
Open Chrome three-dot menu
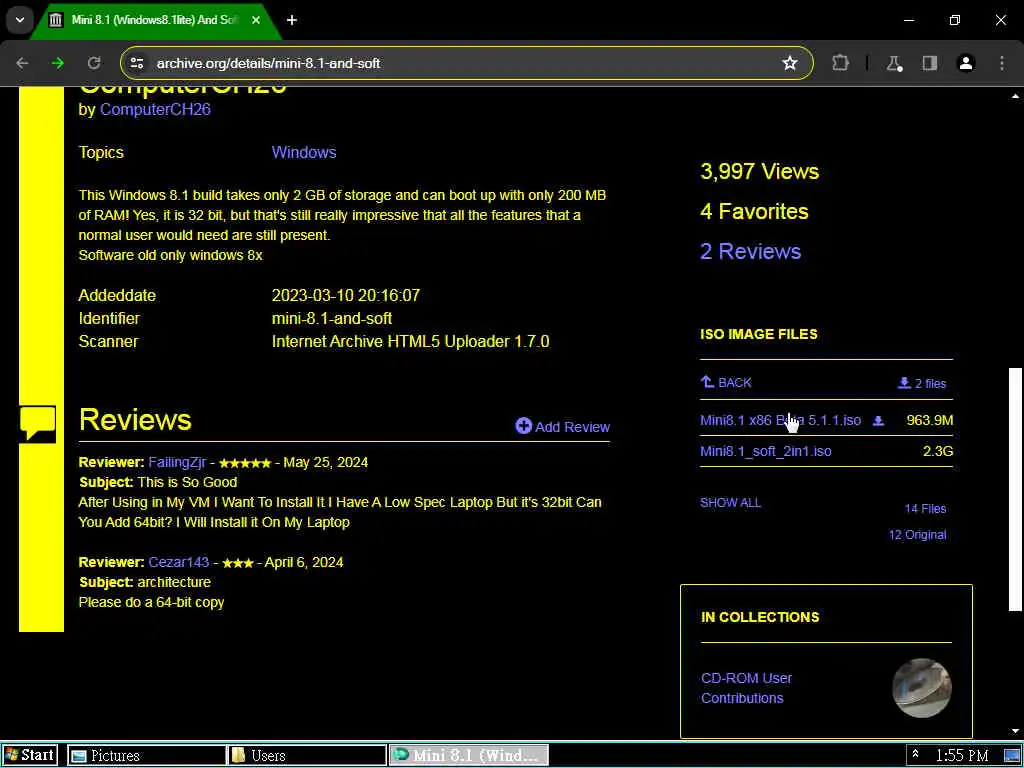tap(1002, 63)
